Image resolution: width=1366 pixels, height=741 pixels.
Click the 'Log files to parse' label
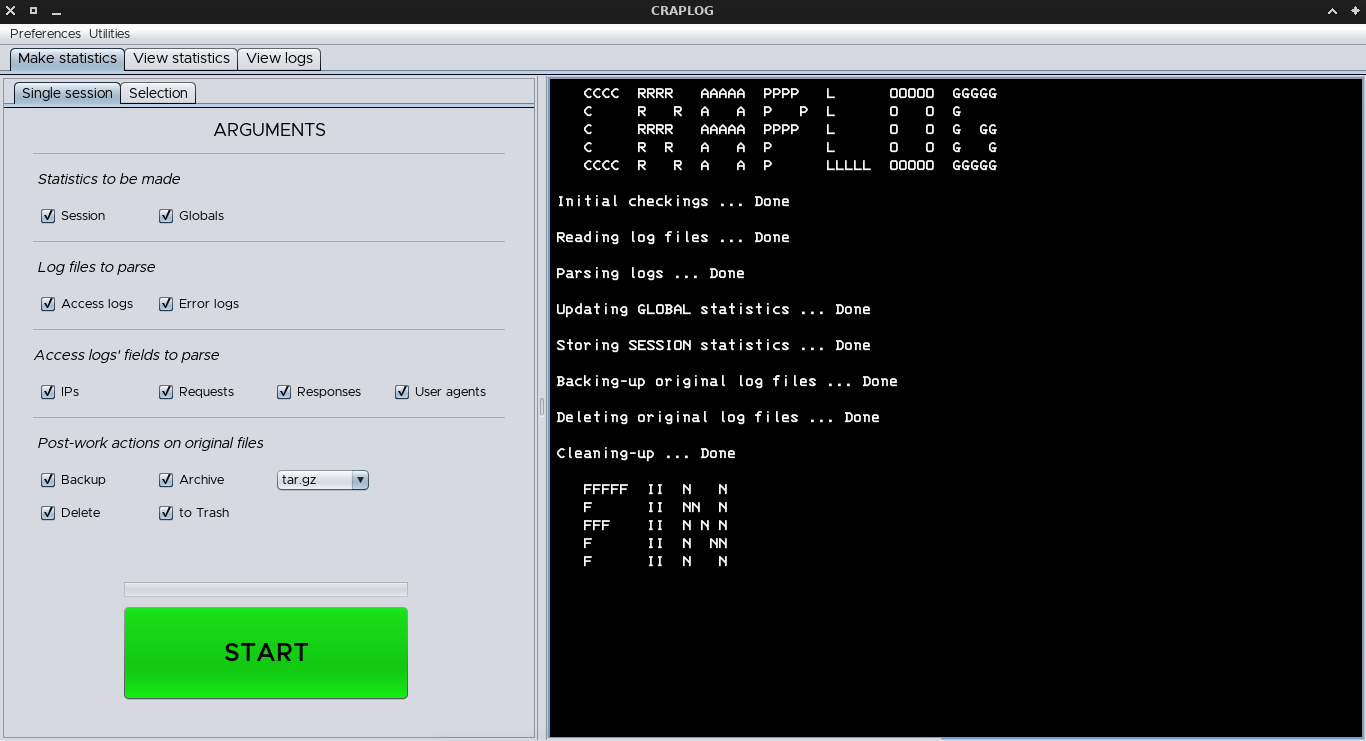point(96,267)
